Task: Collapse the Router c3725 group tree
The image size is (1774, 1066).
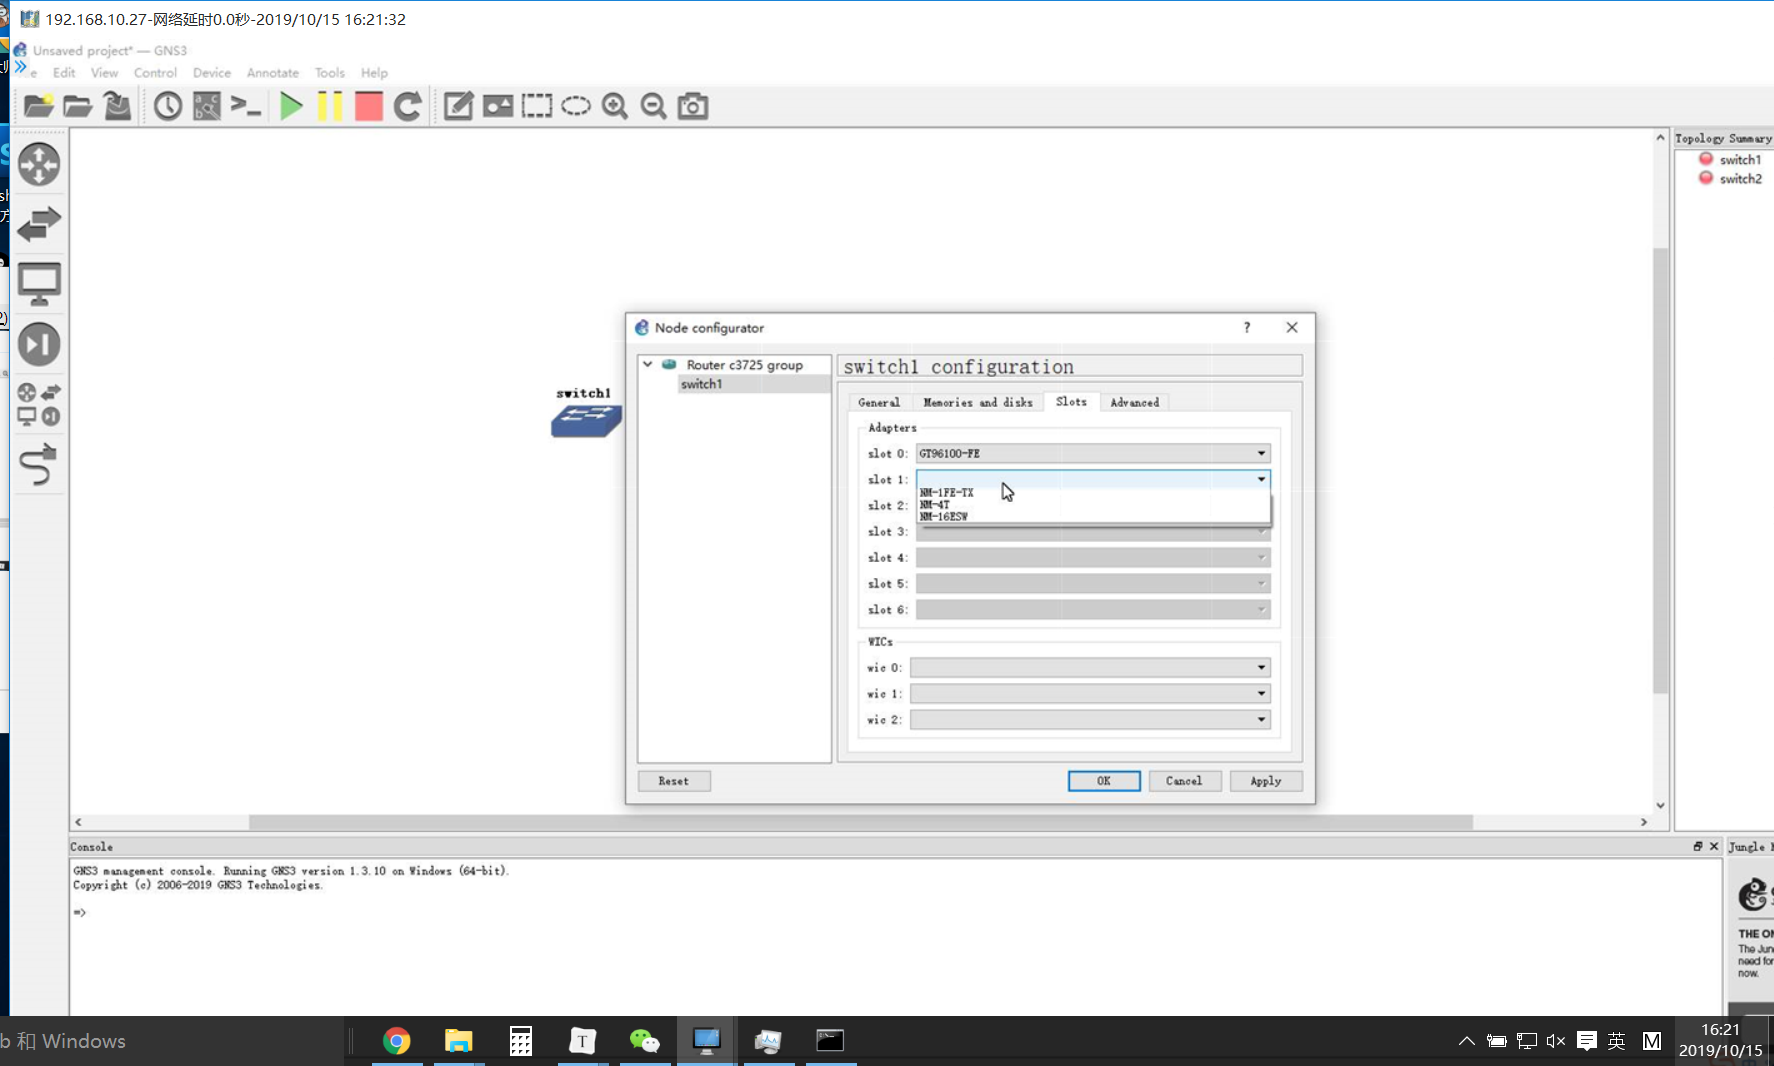Action: point(648,364)
